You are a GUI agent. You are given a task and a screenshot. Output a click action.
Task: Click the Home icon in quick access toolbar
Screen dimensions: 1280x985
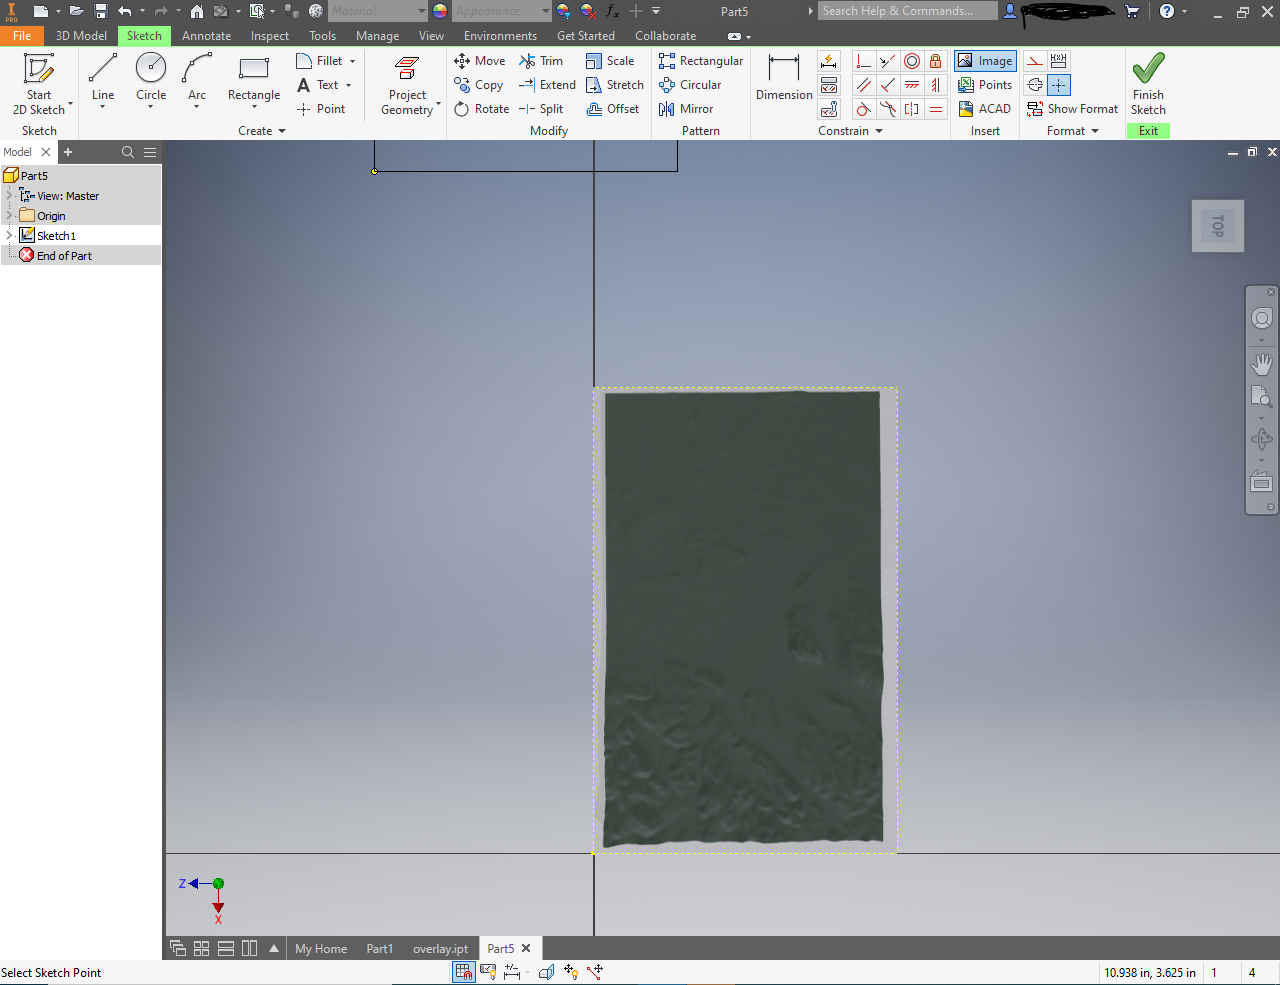point(197,11)
